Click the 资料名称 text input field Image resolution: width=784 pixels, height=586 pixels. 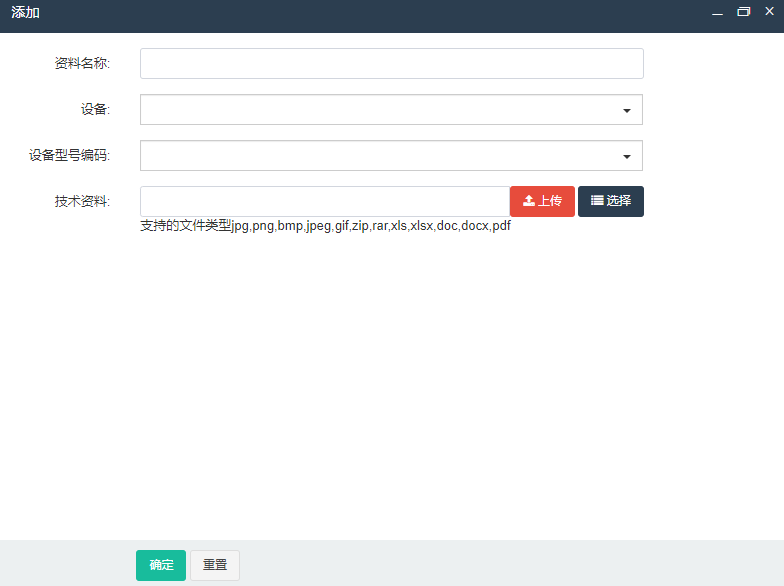tap(392, 64)
